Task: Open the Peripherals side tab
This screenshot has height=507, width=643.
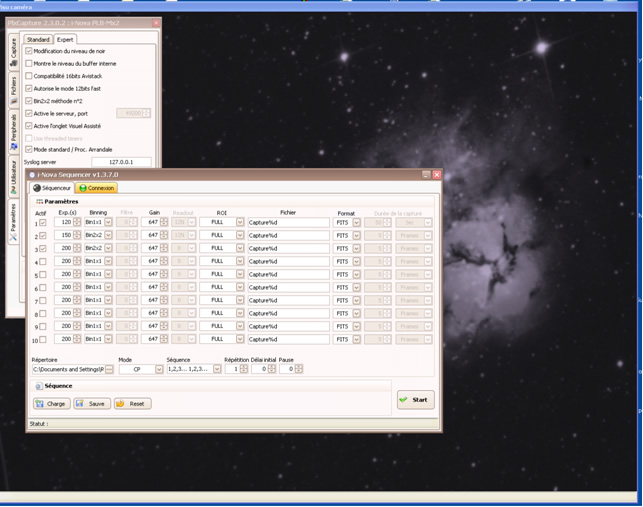Action: coord(14,132)
